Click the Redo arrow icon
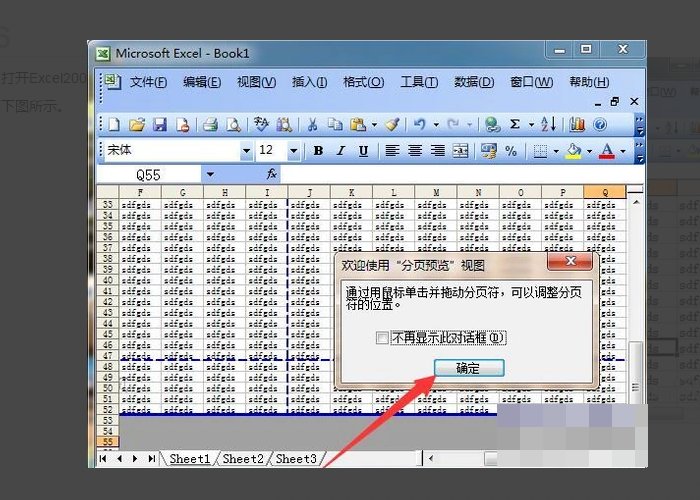 [453, 125]
